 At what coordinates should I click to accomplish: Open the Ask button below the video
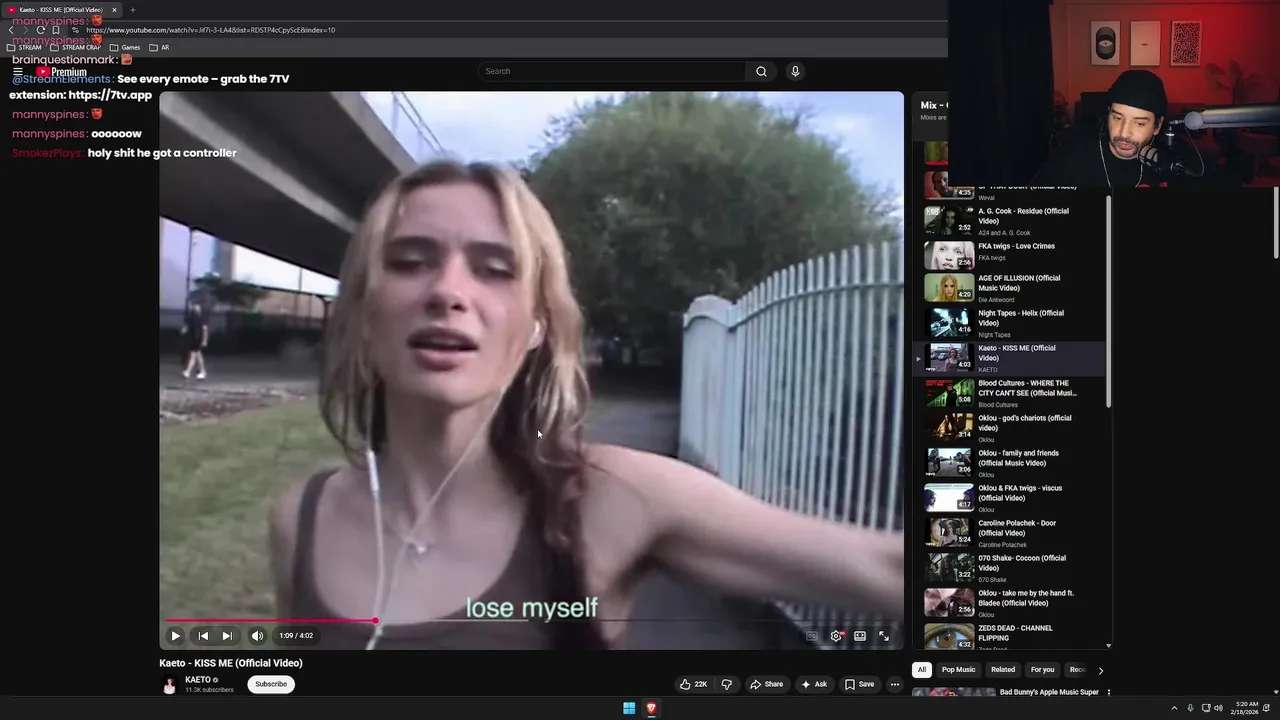coord(814,684)
